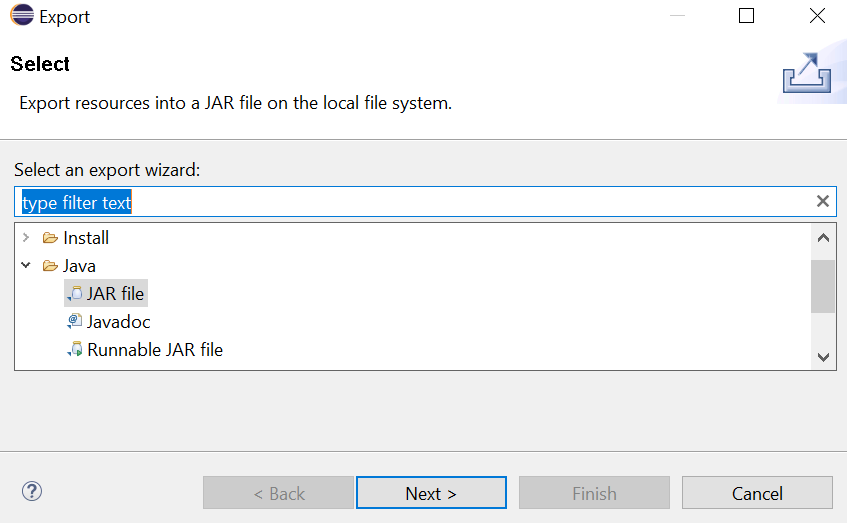Click the Next button
Image resolution: width=847 pixels, height=523 pixels.
point(431,493)
